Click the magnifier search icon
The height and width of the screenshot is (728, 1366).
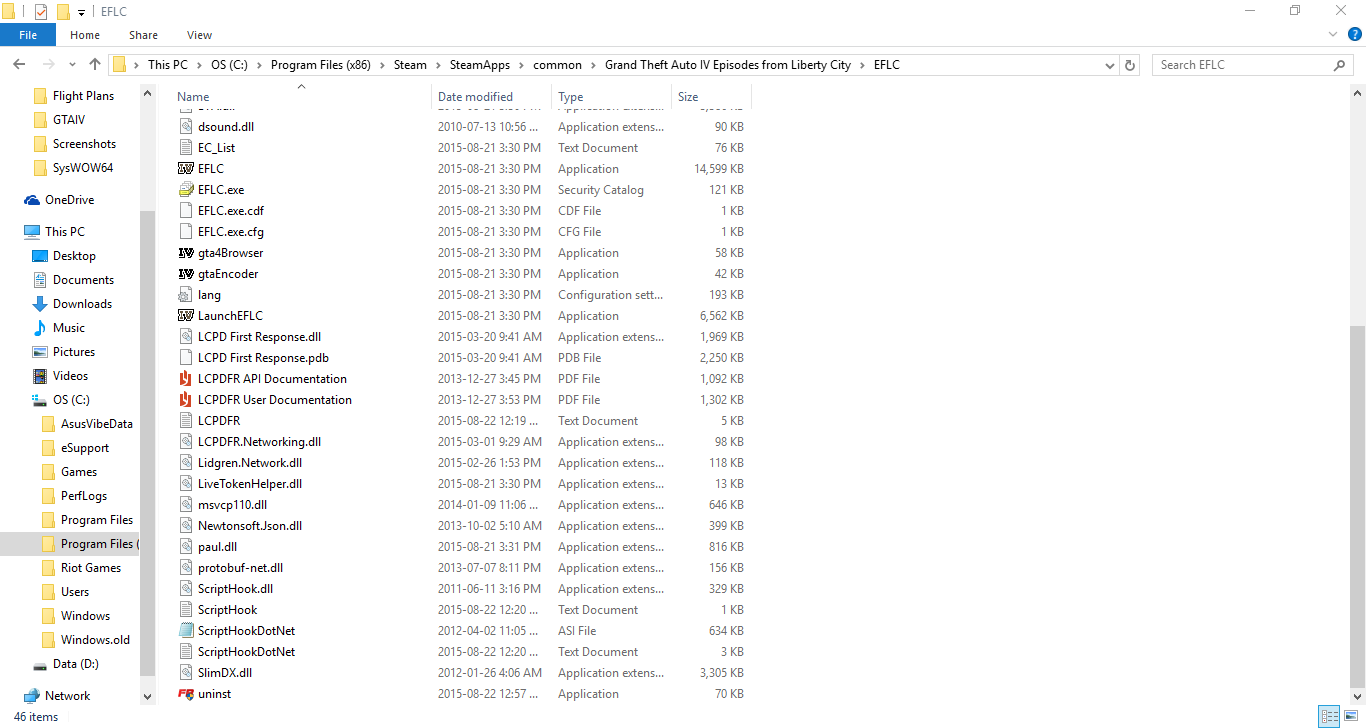click(1340, 65)
